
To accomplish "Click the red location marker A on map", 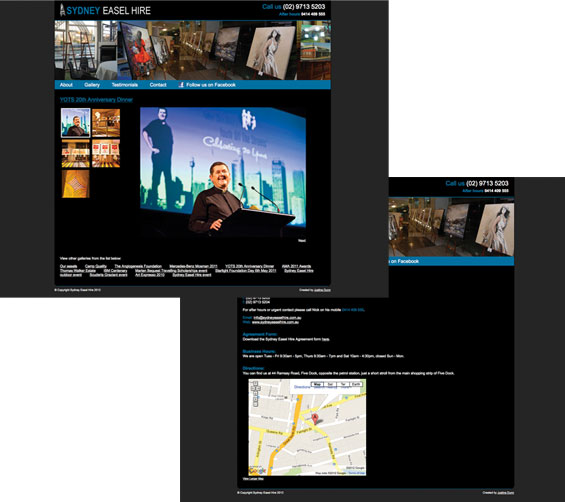I will [315, 419].
